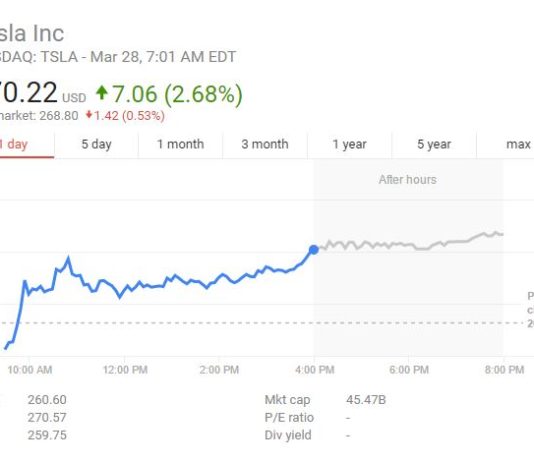This screenshot has height=462, width=534.
Task: Click the P/E ratio label
Action: [289, 417]
